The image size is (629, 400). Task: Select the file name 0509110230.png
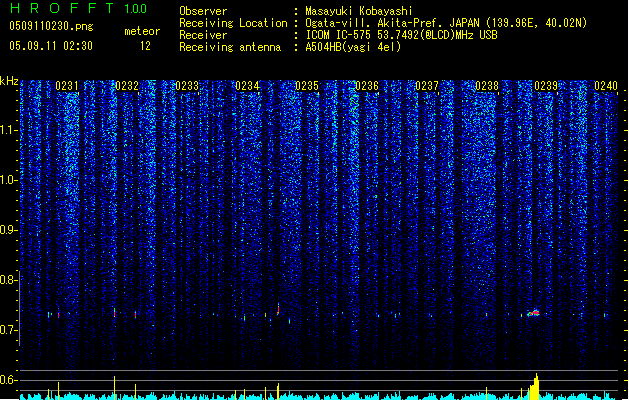point(51,26)
